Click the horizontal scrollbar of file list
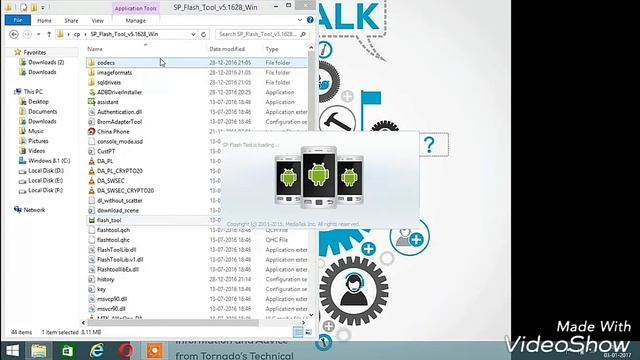Viewport: 640px width, 360px height. [x=173, y=322]
